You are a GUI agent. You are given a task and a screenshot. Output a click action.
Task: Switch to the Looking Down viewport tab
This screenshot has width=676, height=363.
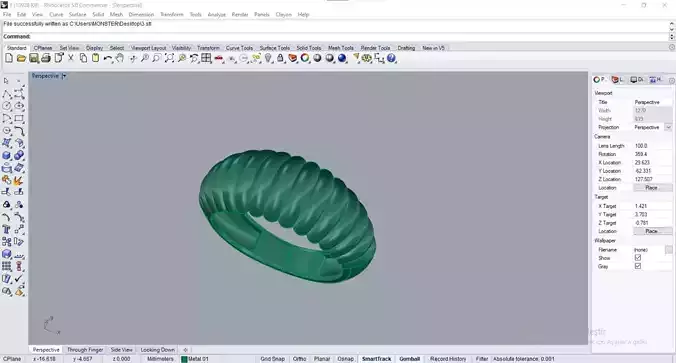point(157,350)
